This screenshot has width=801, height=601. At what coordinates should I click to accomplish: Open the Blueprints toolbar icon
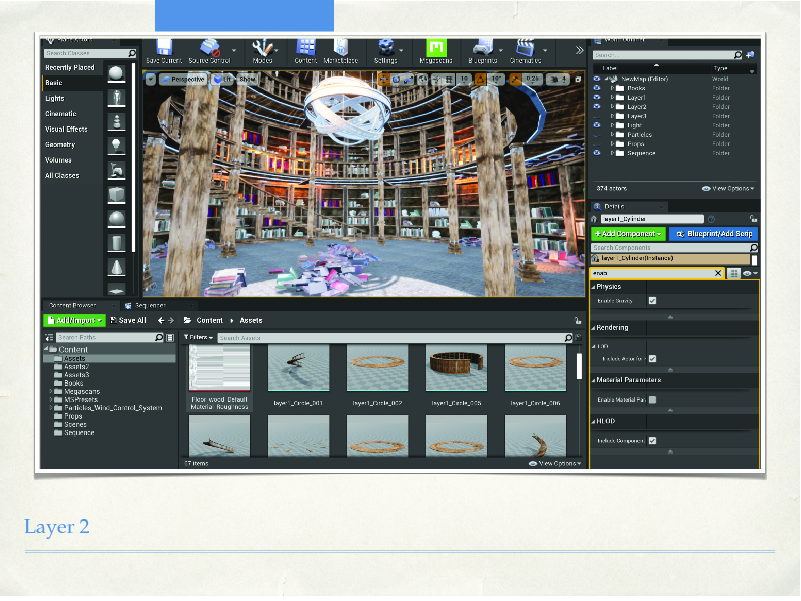[482, 49]
